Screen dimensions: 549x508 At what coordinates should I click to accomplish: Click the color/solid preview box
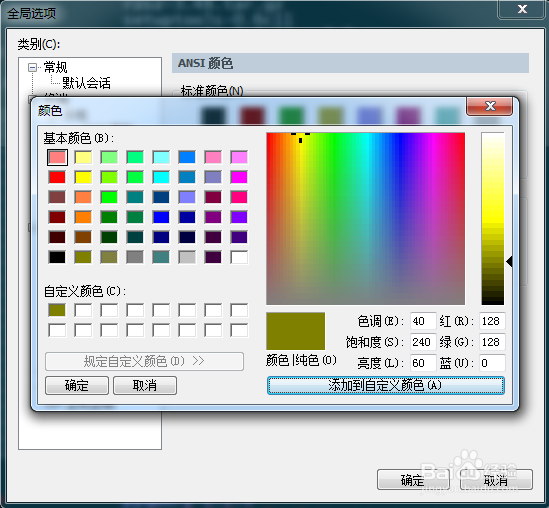tap(296, 331)
